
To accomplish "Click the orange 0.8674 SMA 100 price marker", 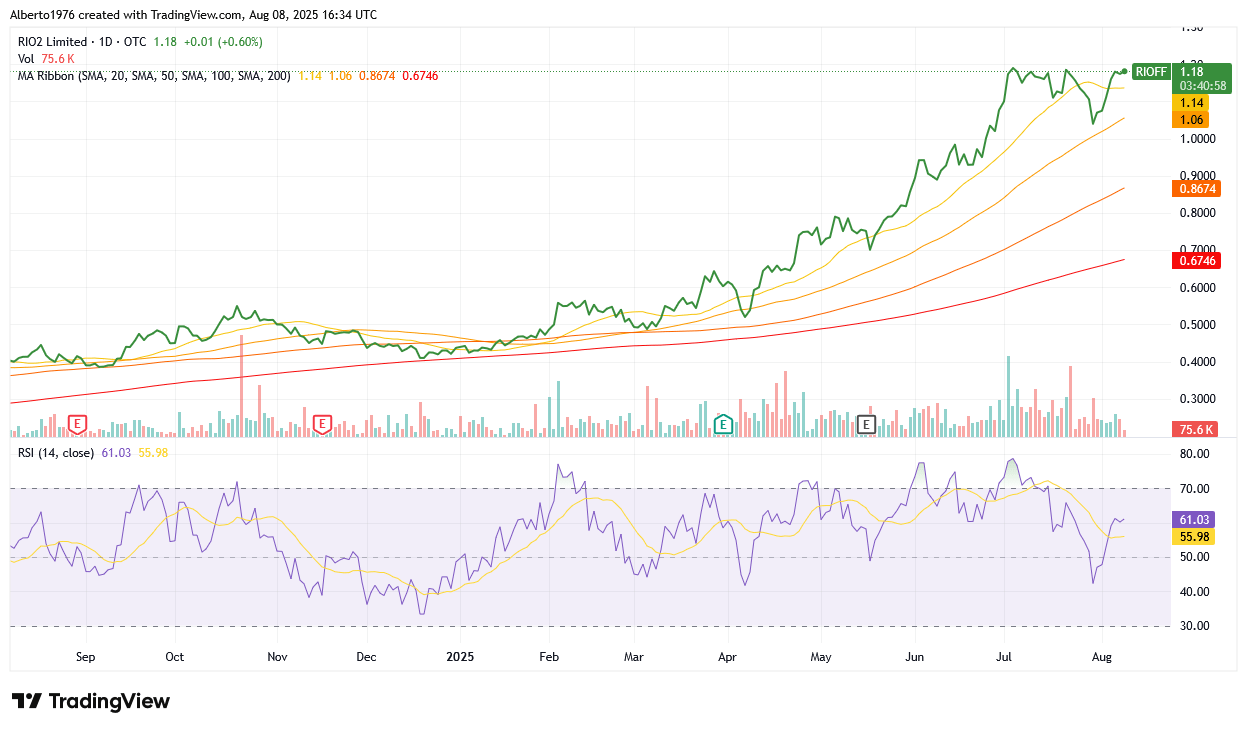I will pos(1196,186).
